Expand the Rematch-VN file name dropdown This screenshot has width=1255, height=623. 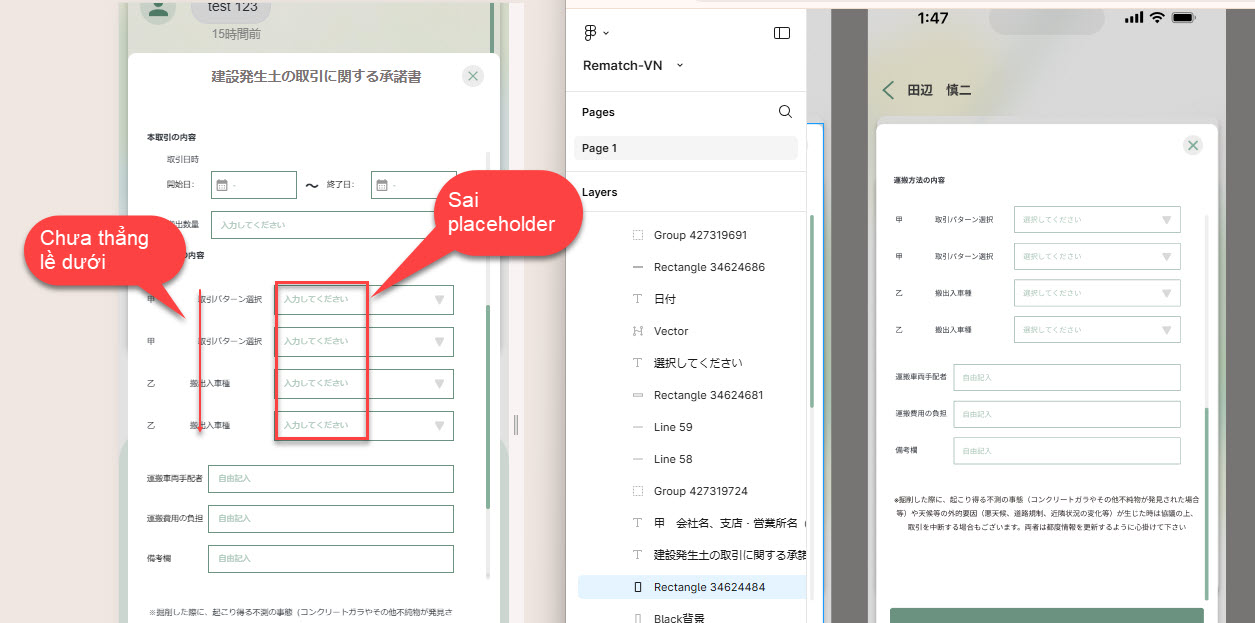click(x=680, y=65)
